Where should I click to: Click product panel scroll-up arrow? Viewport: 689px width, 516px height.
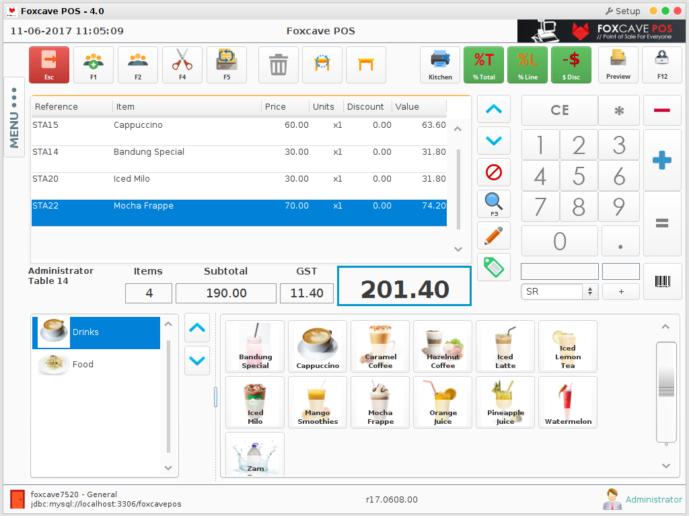coord(666,327)
